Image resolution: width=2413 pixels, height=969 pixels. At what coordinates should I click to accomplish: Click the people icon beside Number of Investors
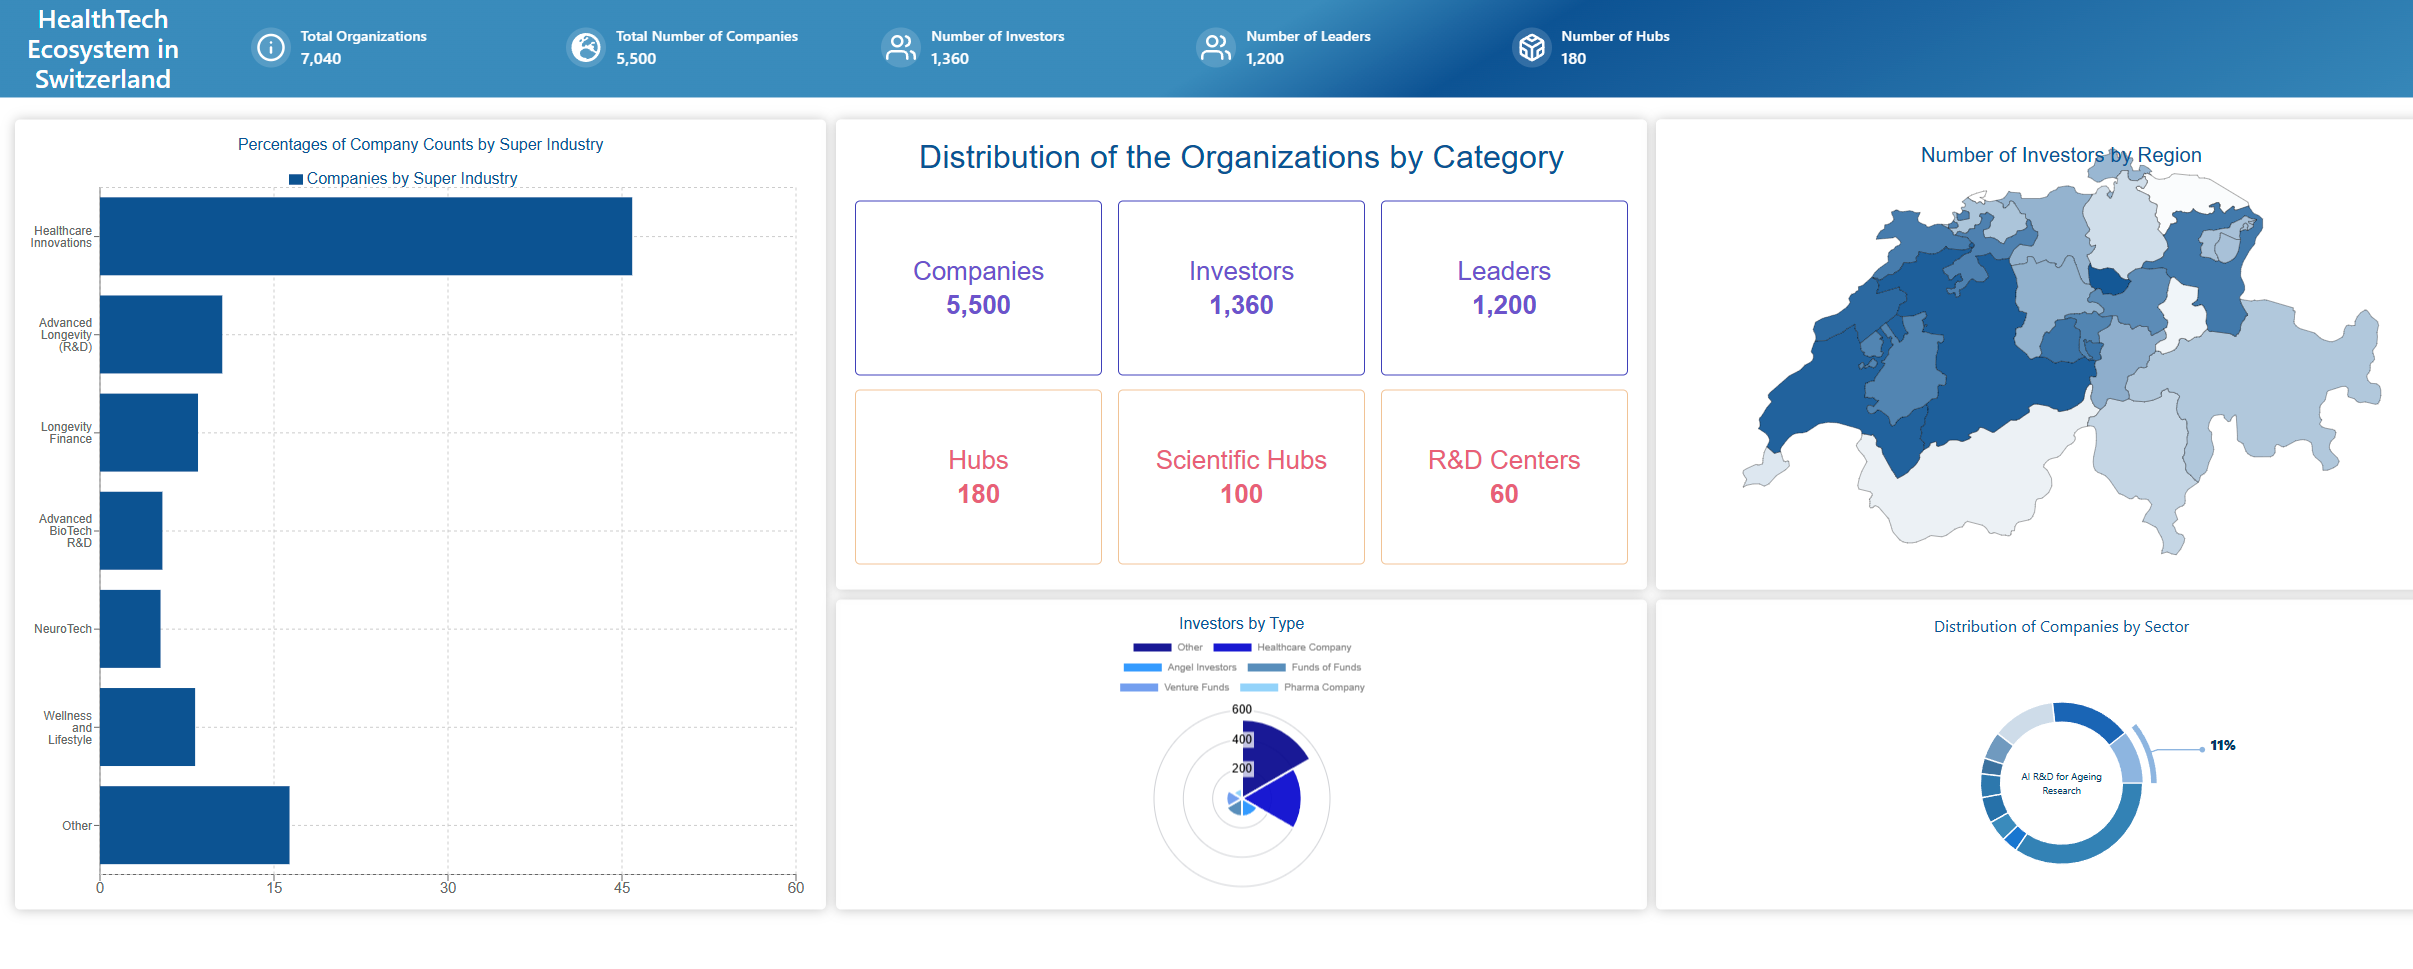pos(901,47)
